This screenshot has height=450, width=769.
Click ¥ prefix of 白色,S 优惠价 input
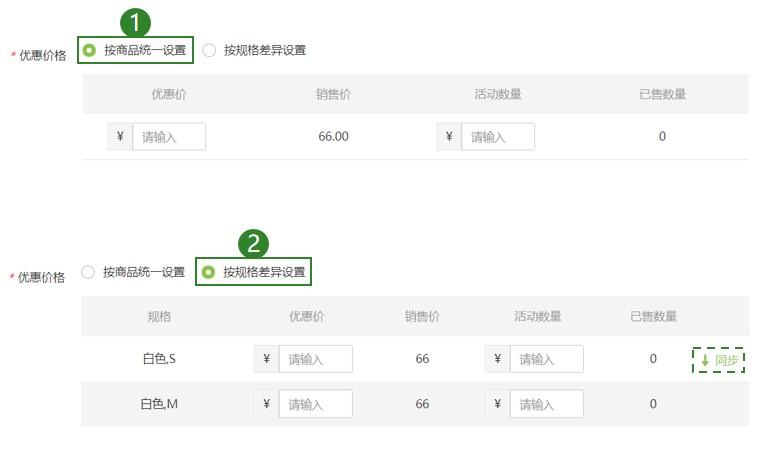[x=267, y=359]
